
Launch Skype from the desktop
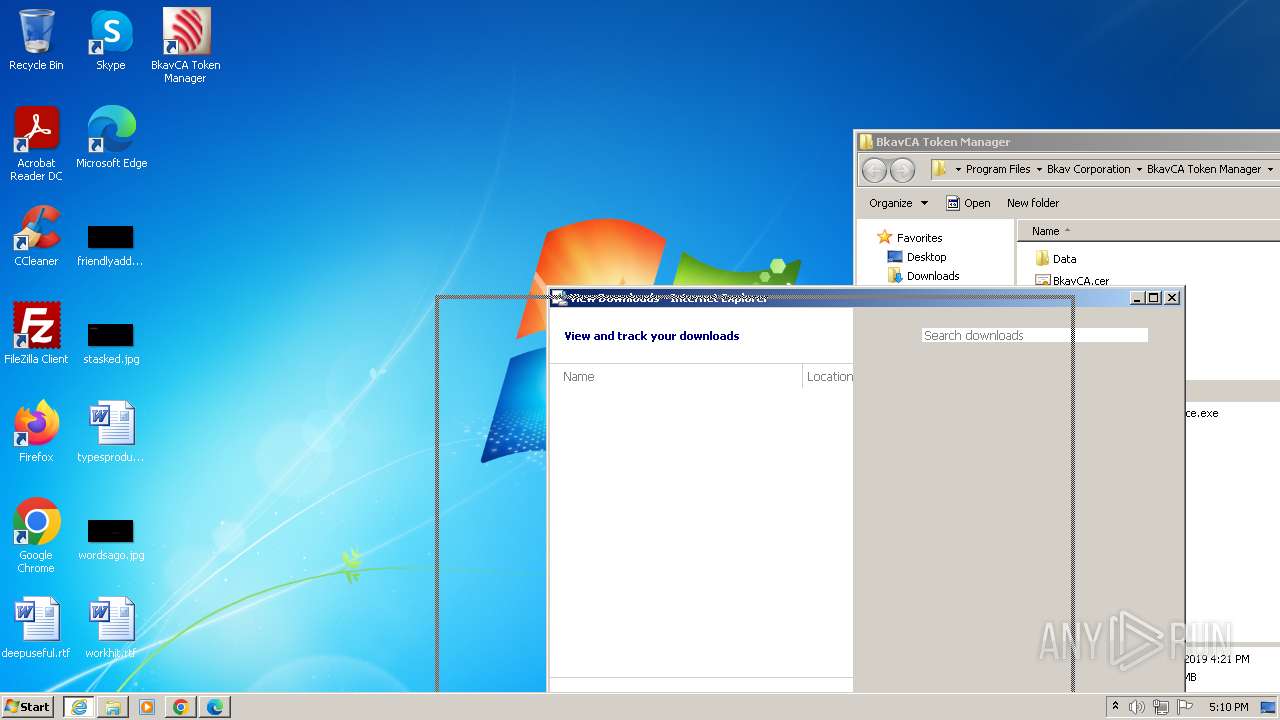tap(110, 40)
